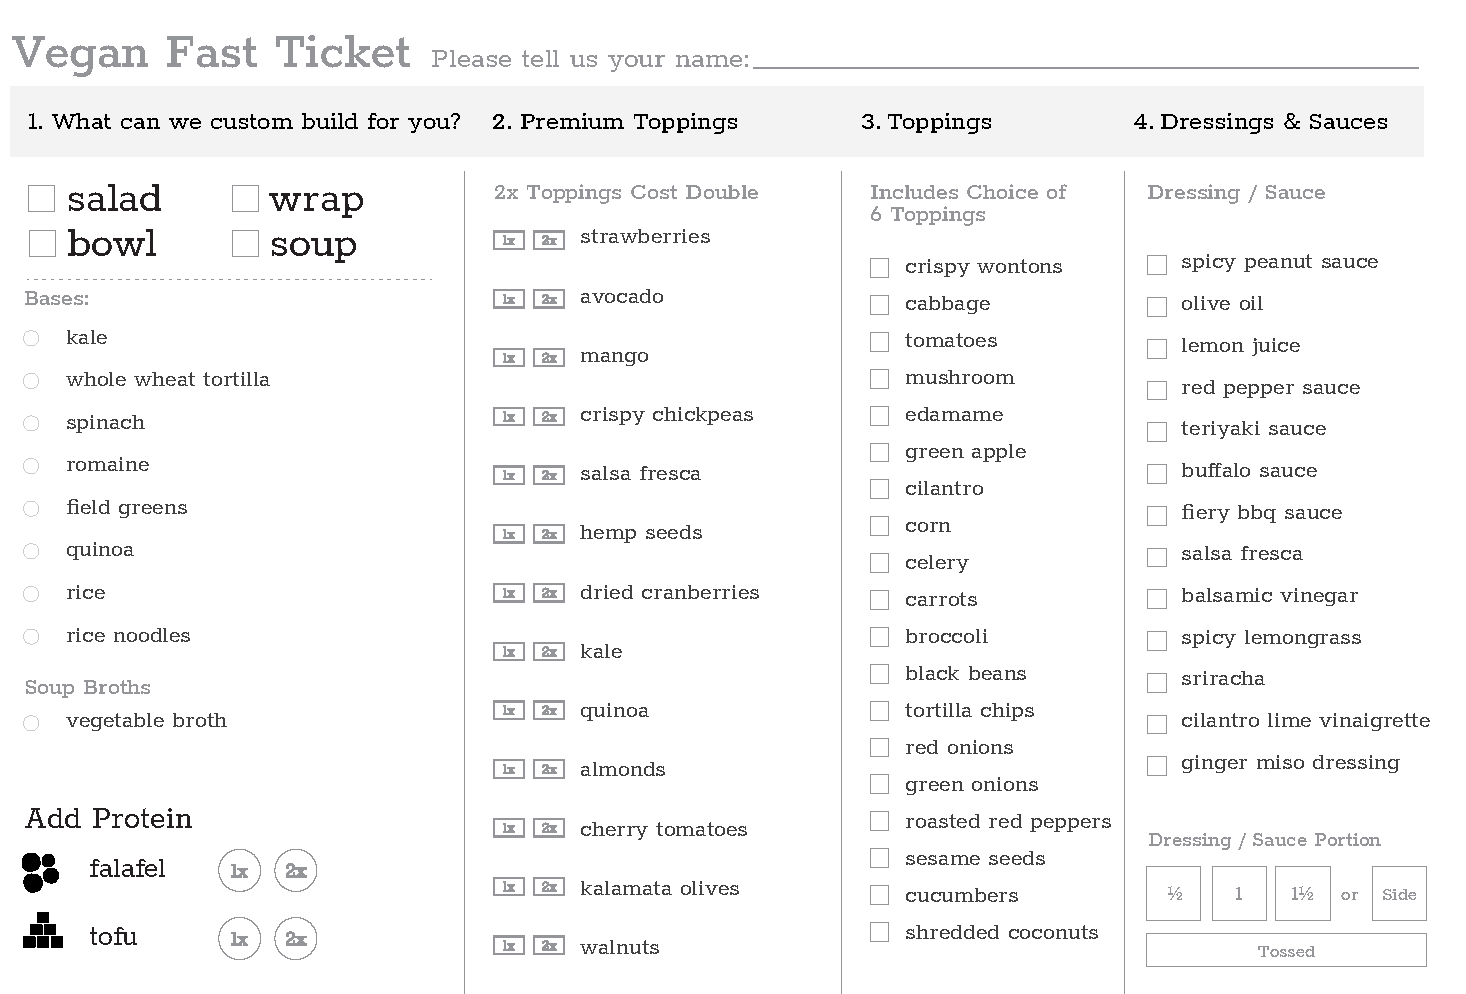Viewport: 1466px width, 994px height.
Task: Pick 2x for crispy chickpeas
Action: point(548,417)
